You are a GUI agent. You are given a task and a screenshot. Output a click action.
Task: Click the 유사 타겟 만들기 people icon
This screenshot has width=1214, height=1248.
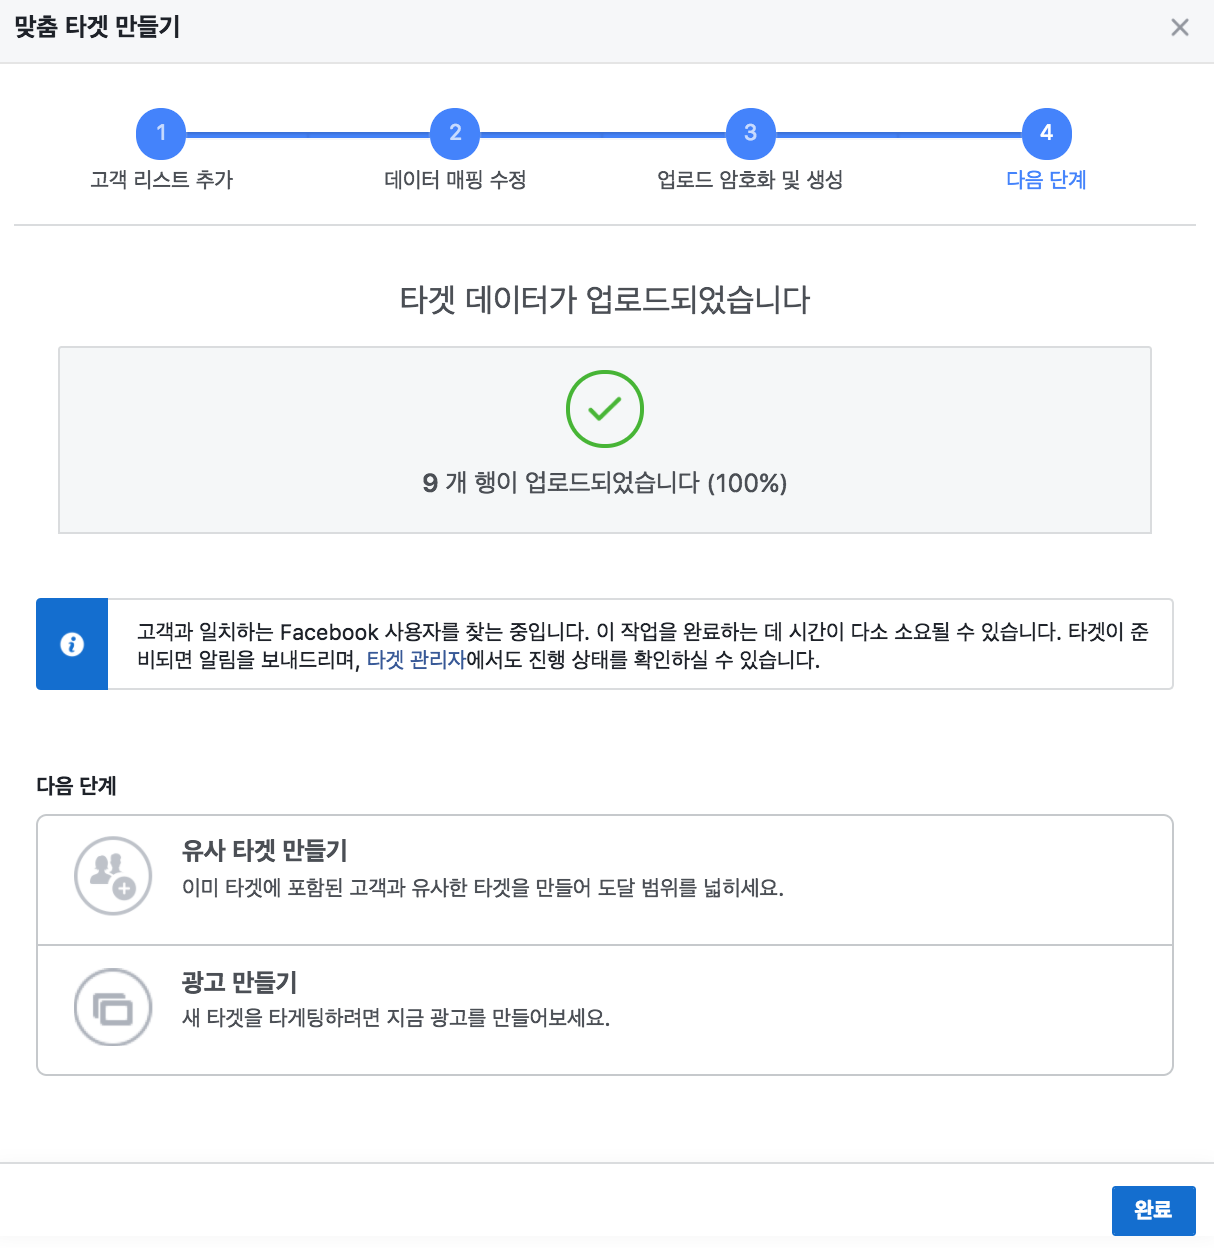pos(113,876)
